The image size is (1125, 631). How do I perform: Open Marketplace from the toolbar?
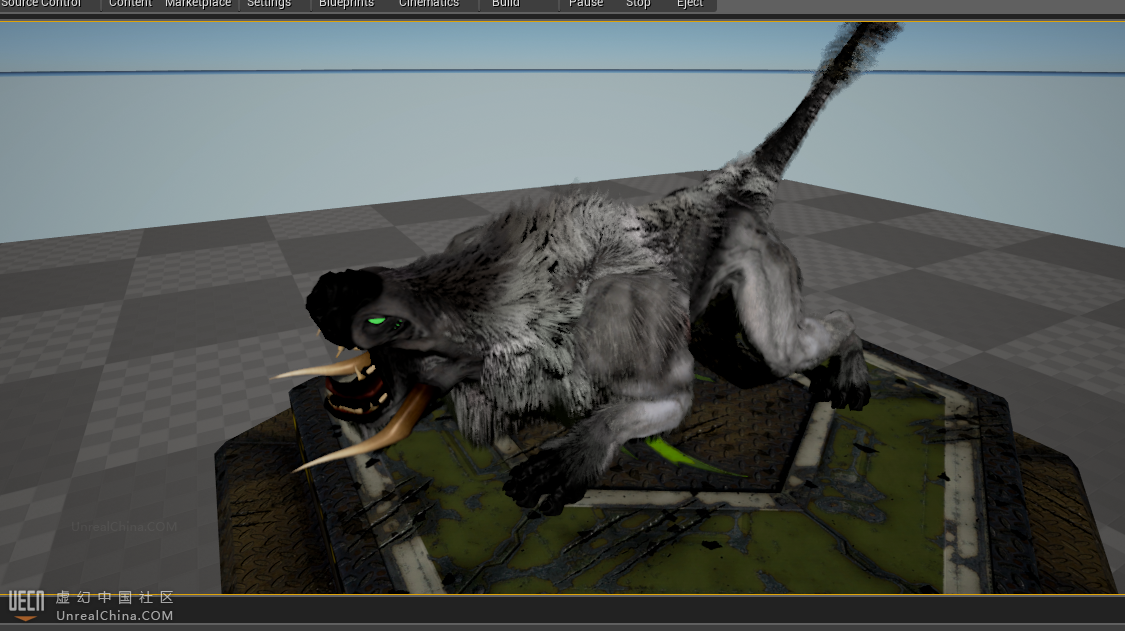[198, 4]
